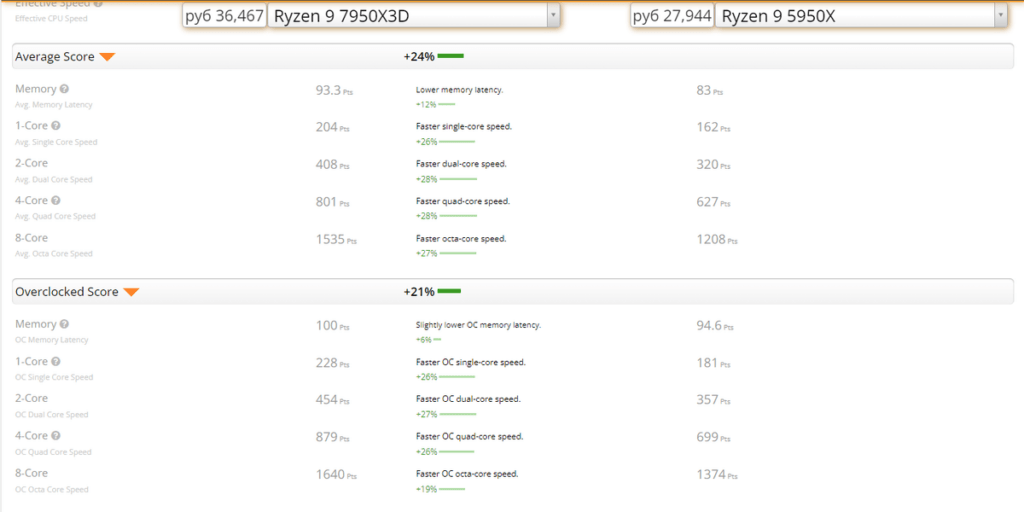The height and width of the screenshot is (512, 1024).
Task: Collapse the Average Score section
Action: tap(513, 57)
